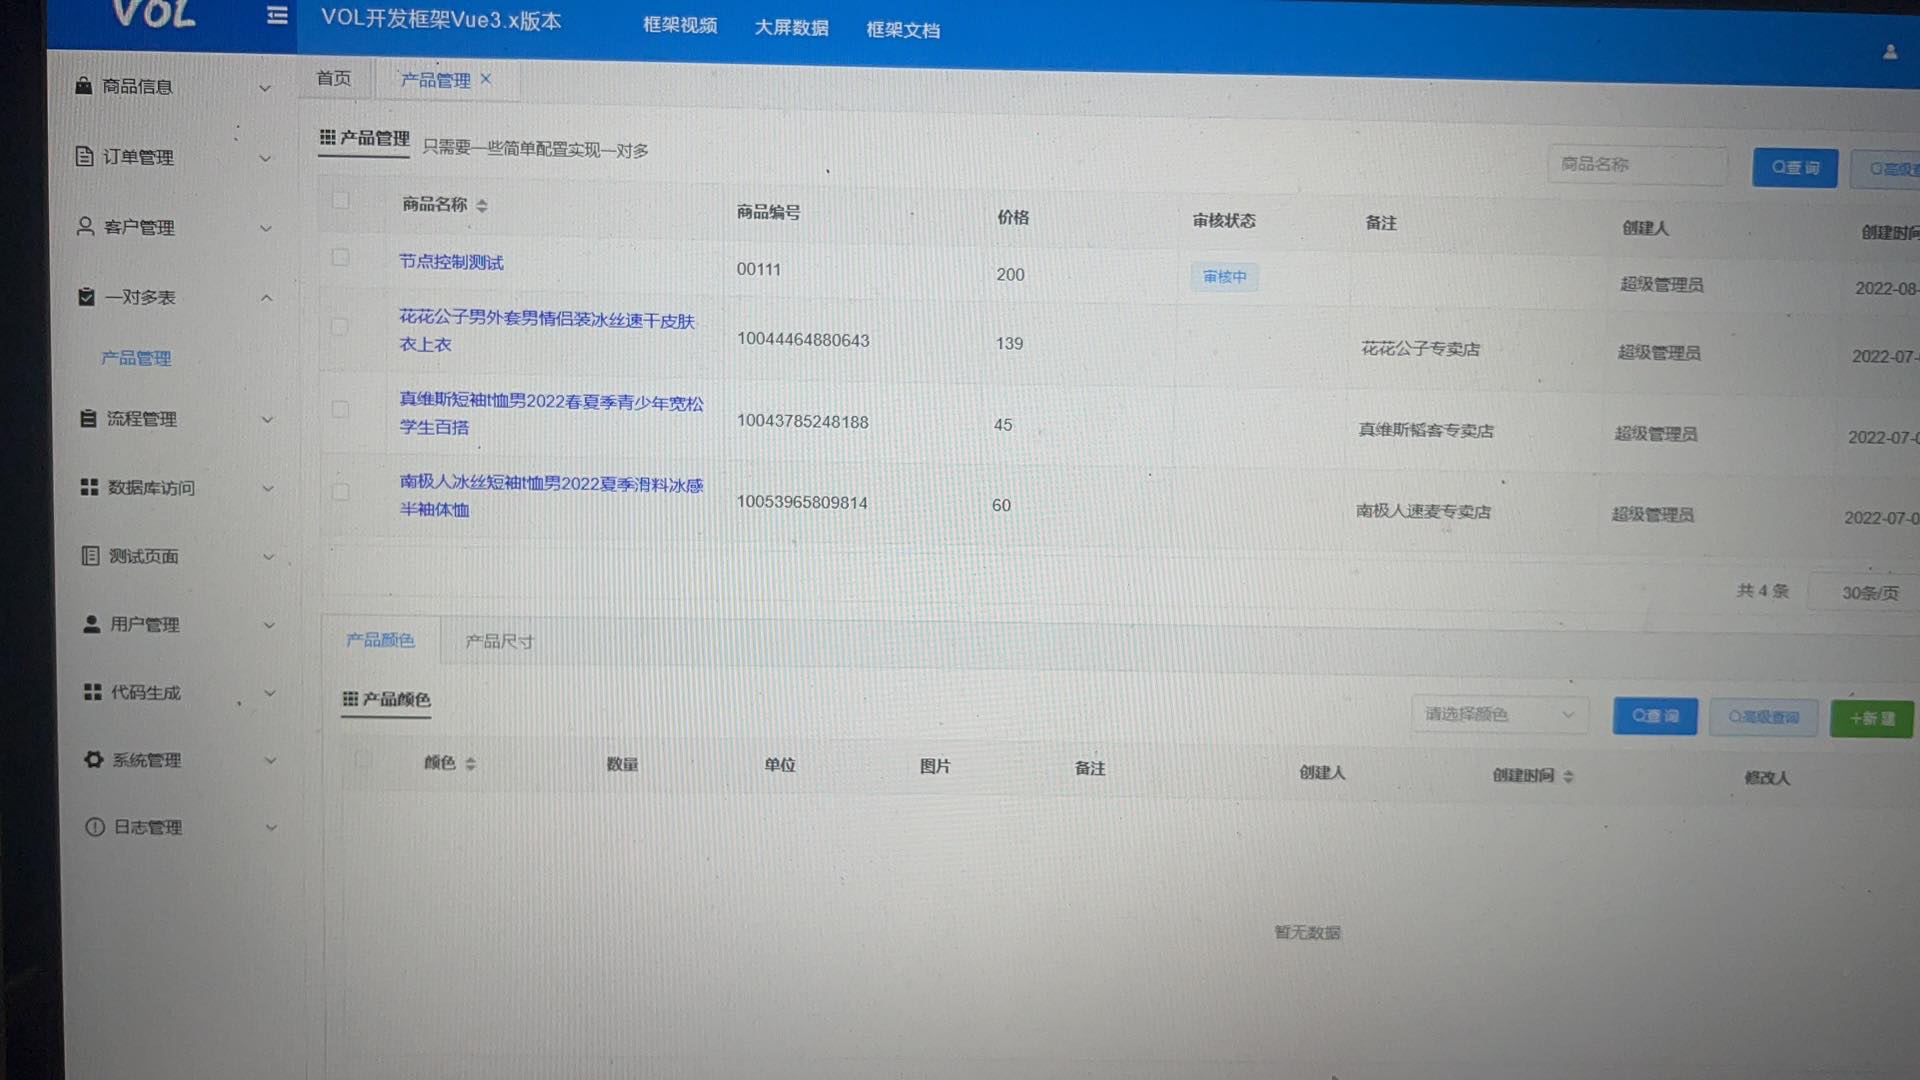
Task: Expand the 客户管理 menu chevron
Action: coord(266,228)
